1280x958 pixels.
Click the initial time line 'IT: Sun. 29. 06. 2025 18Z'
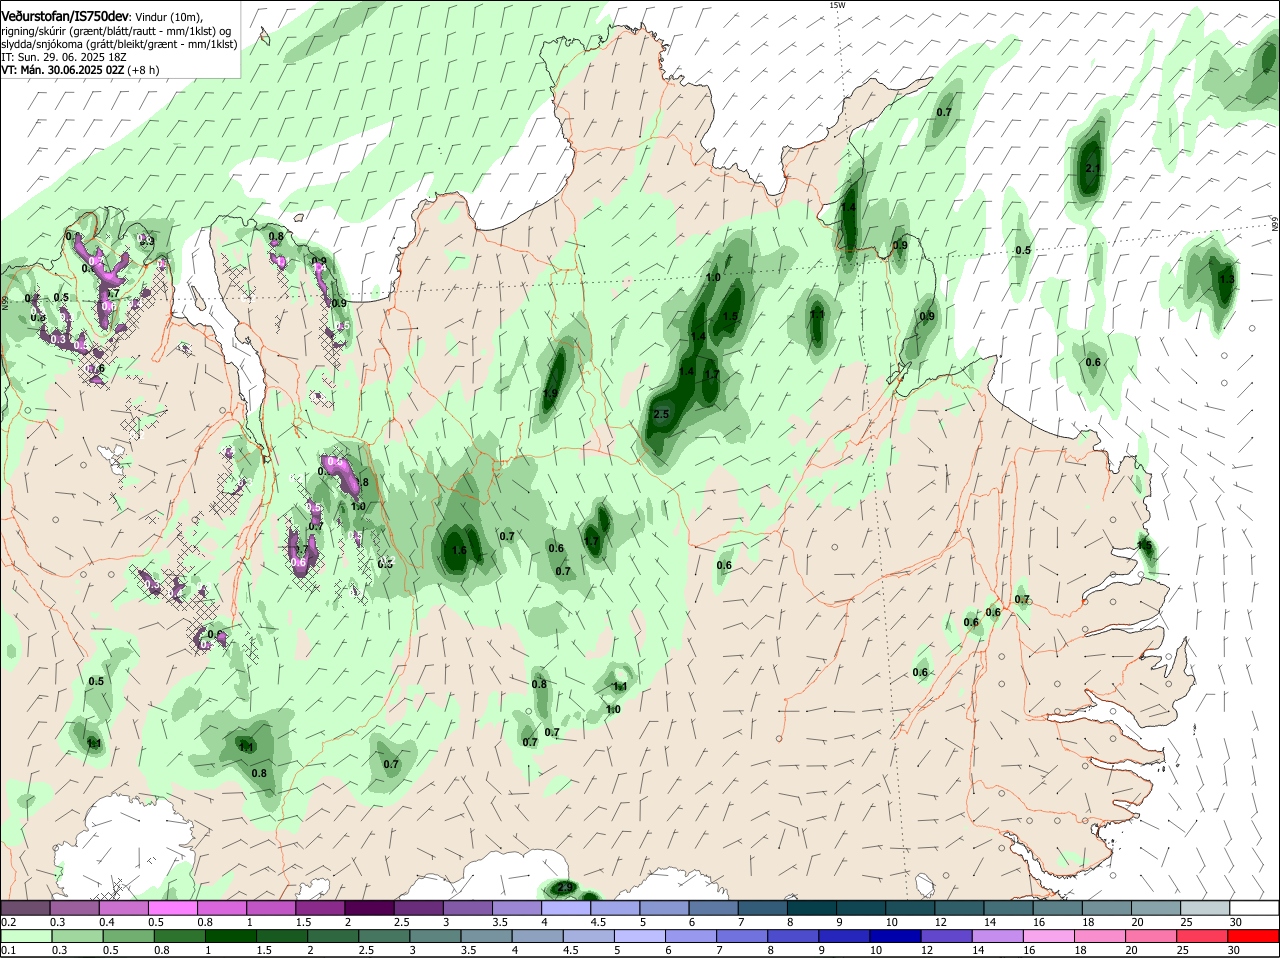[63, 57]
